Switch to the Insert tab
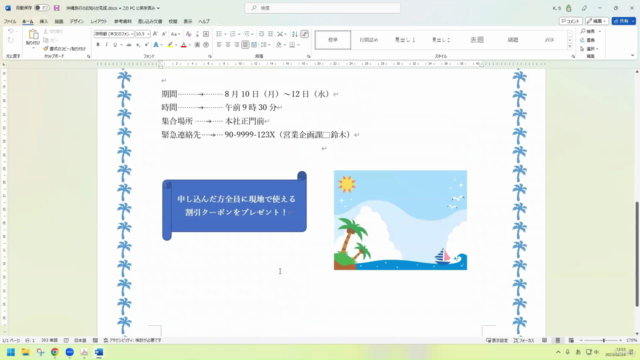Screen dimensions: 640x360 [44, 21]
